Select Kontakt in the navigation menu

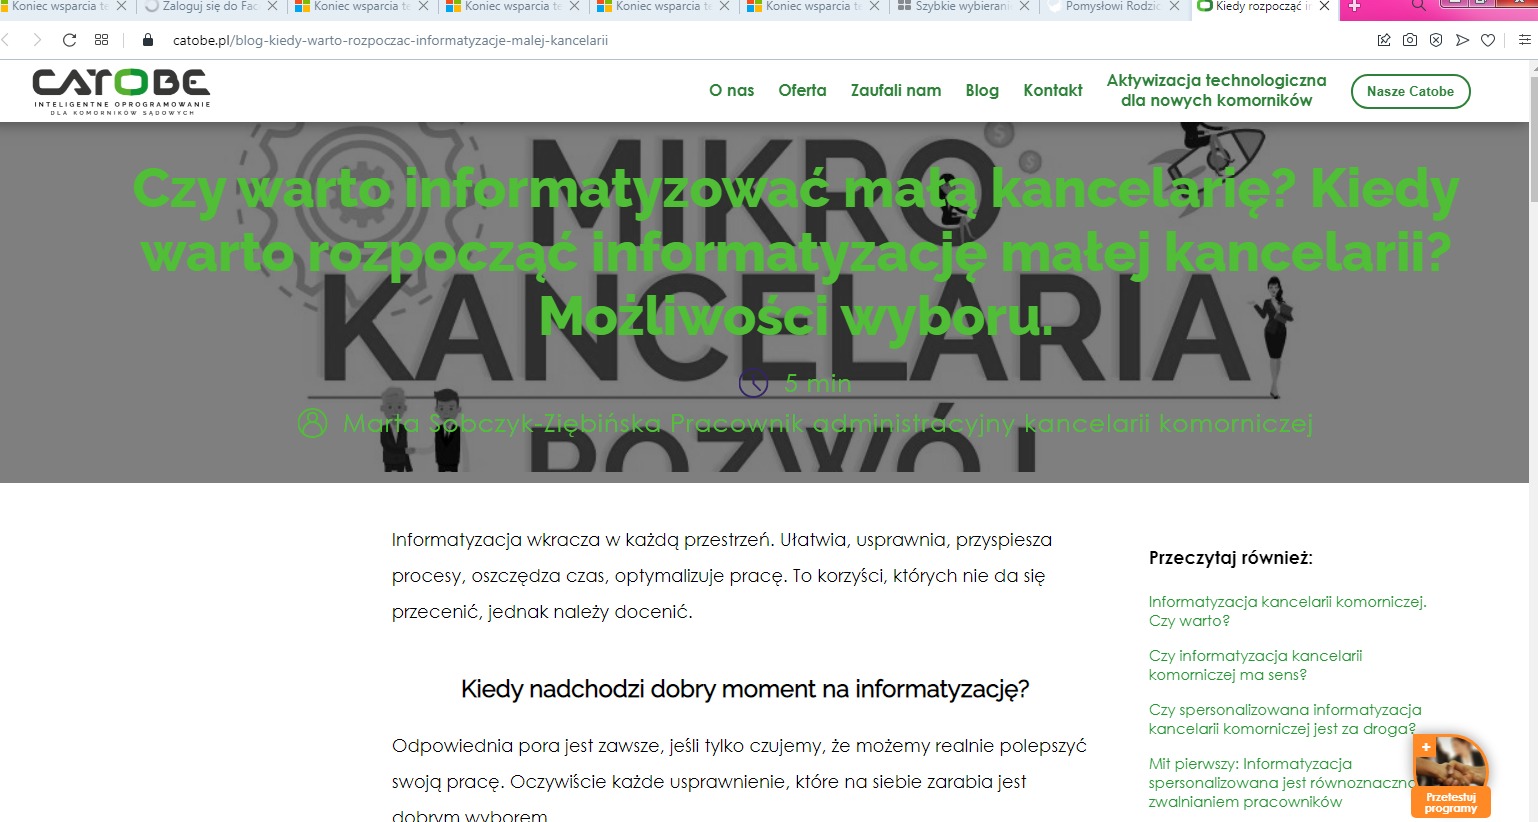tap(1052, 91)
